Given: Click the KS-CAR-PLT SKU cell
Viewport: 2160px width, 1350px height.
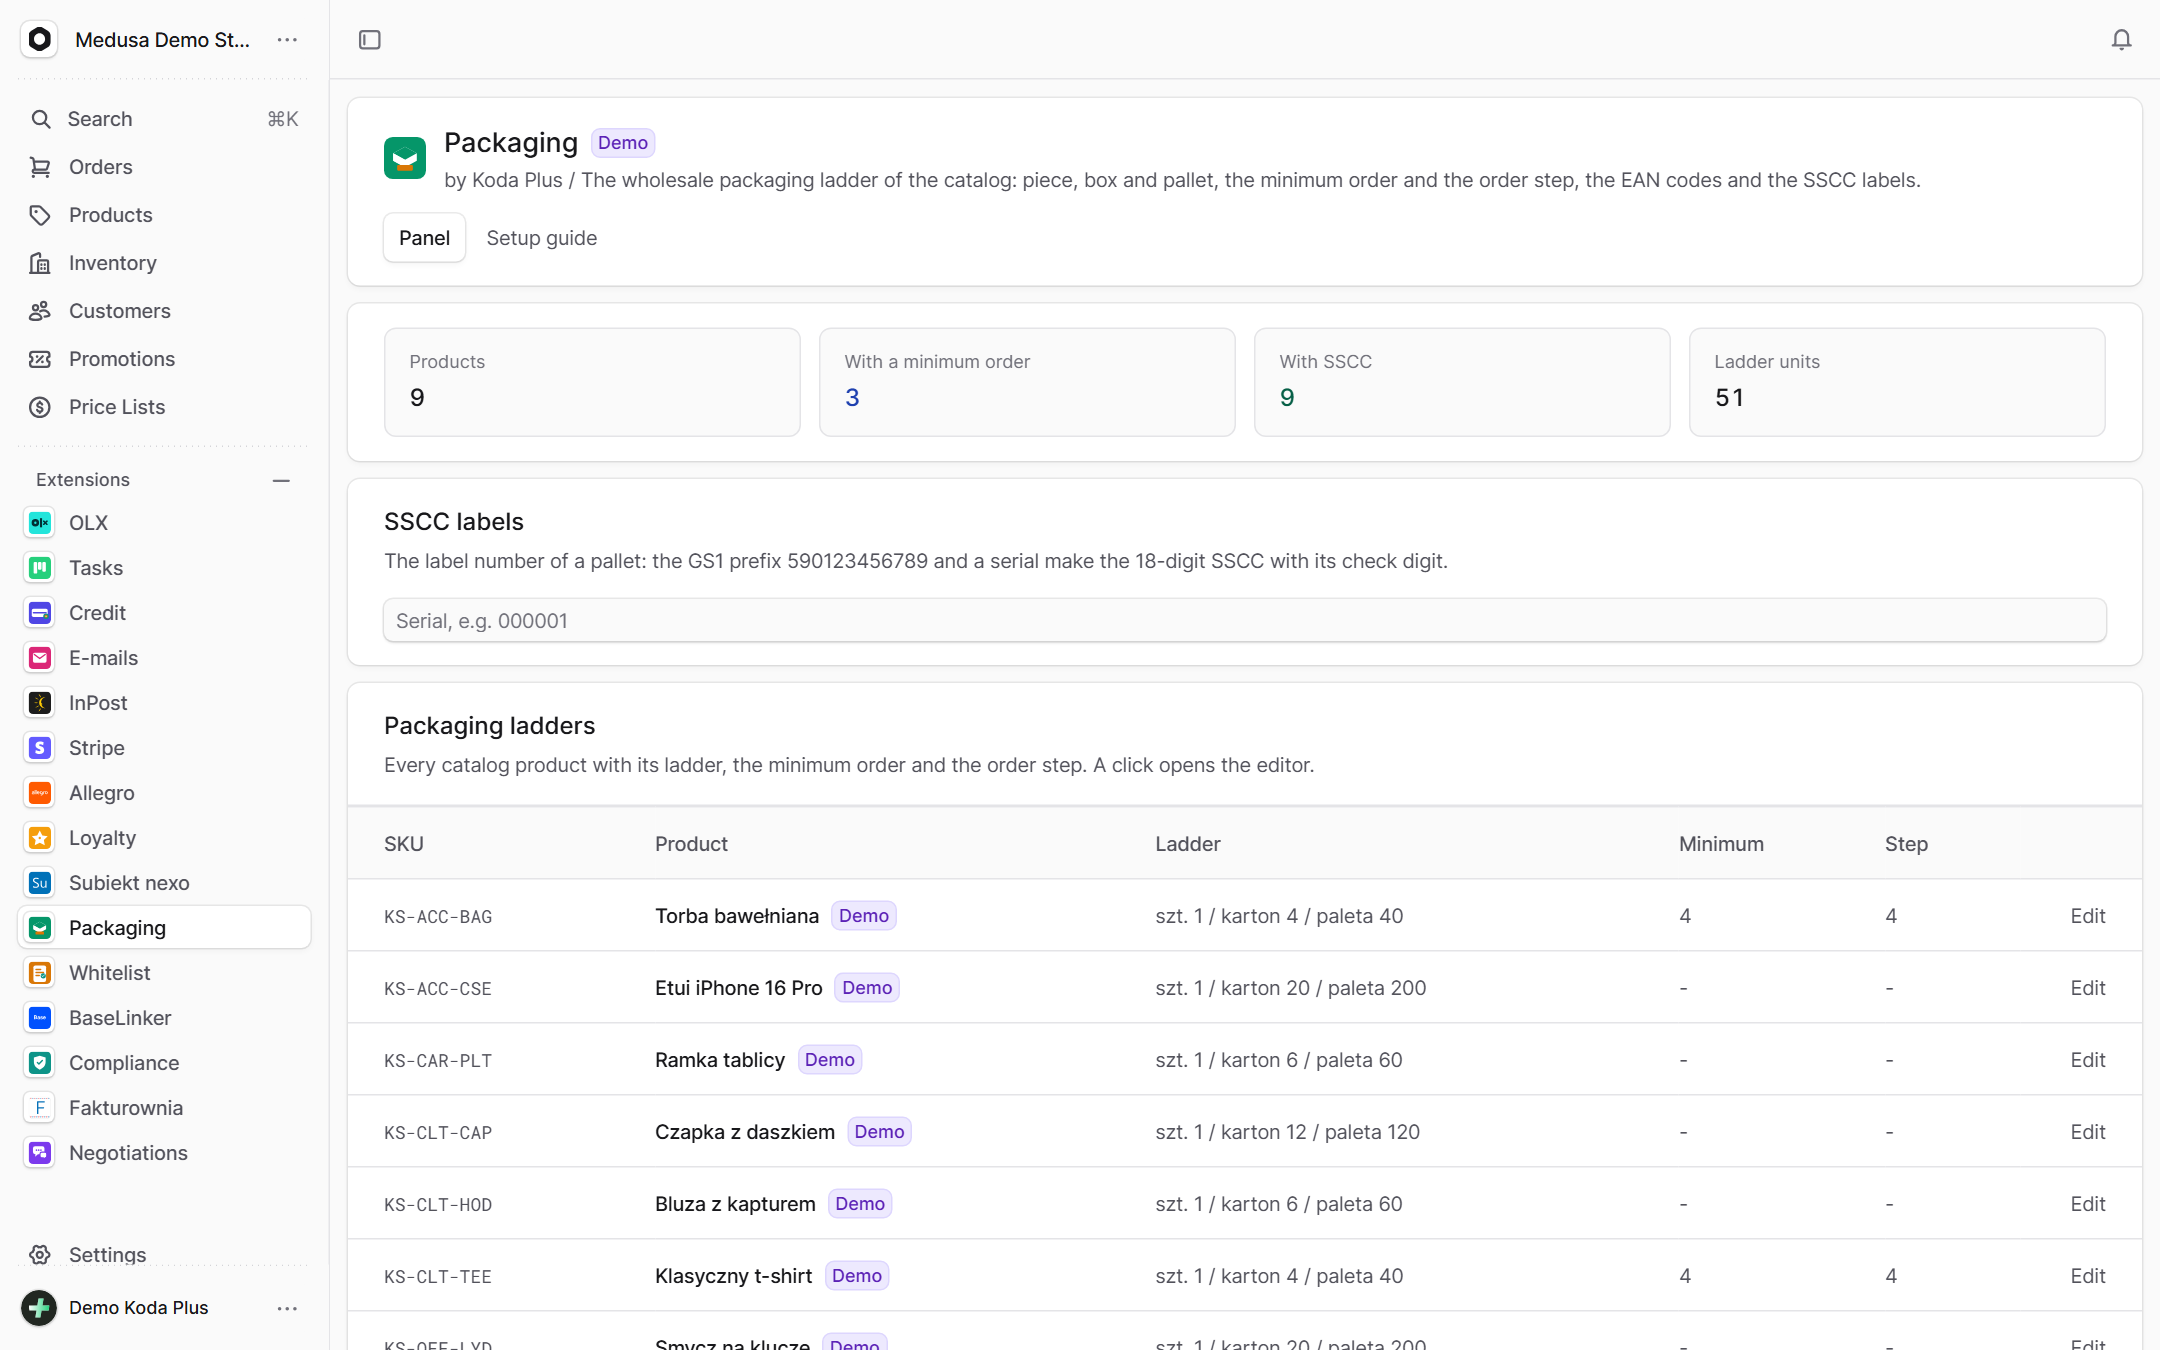Looking at the screenshot, I should 438,1061.
